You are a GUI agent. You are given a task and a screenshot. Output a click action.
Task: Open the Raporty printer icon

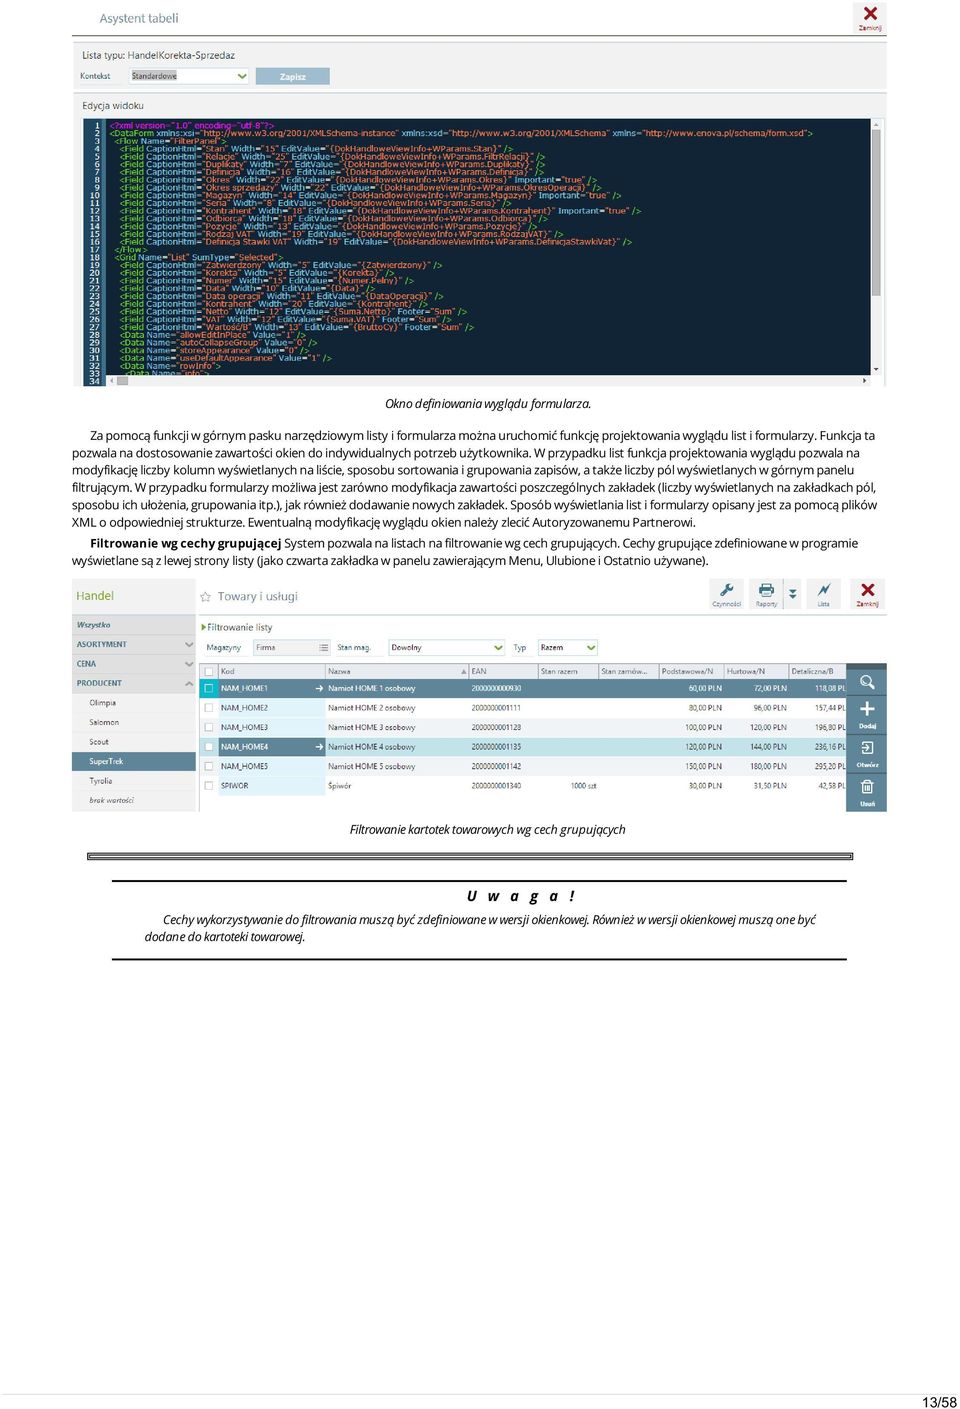766,594
